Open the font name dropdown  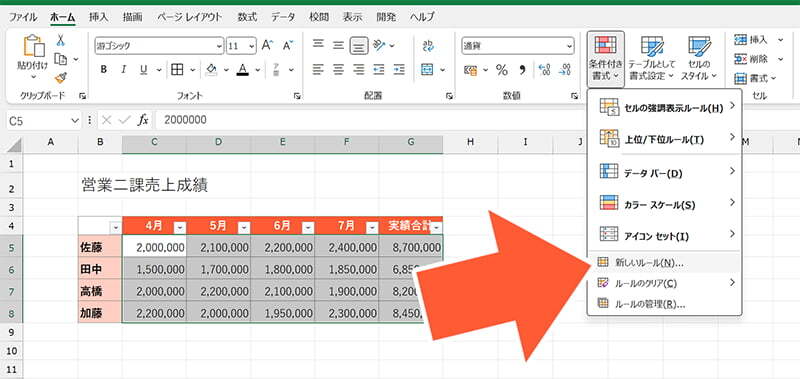pyautogui.click(x=220, y=45)
